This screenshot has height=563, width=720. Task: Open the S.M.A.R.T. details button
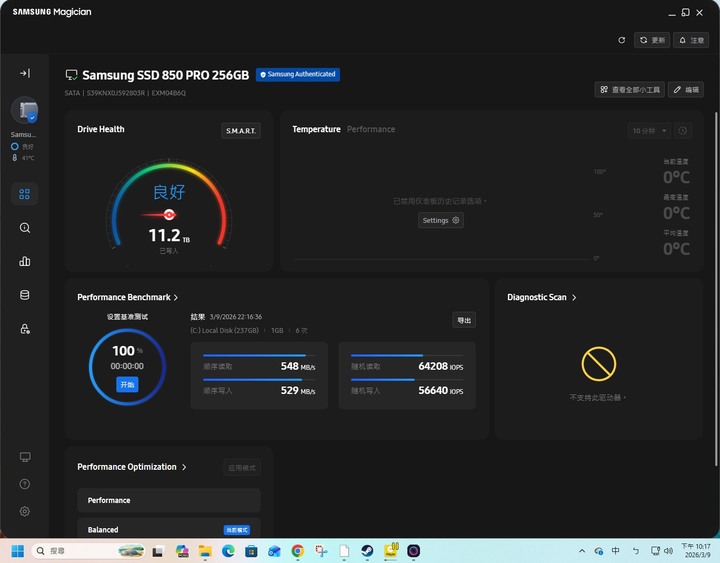pos(240,131)
